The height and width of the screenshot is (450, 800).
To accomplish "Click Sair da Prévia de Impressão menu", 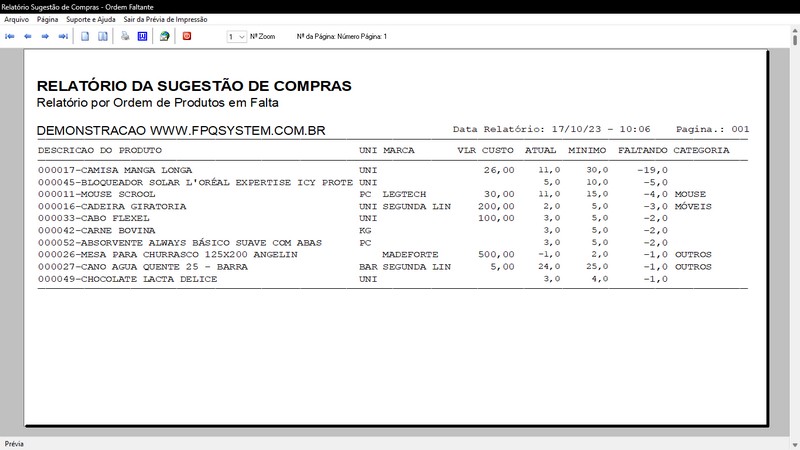I will [165, 19].
